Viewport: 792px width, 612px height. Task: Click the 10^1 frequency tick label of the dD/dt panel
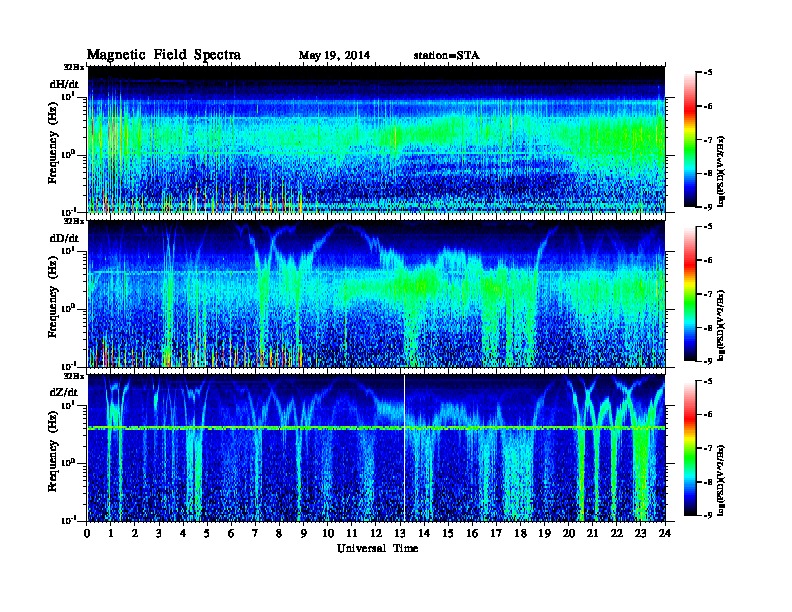coord(68,251)
